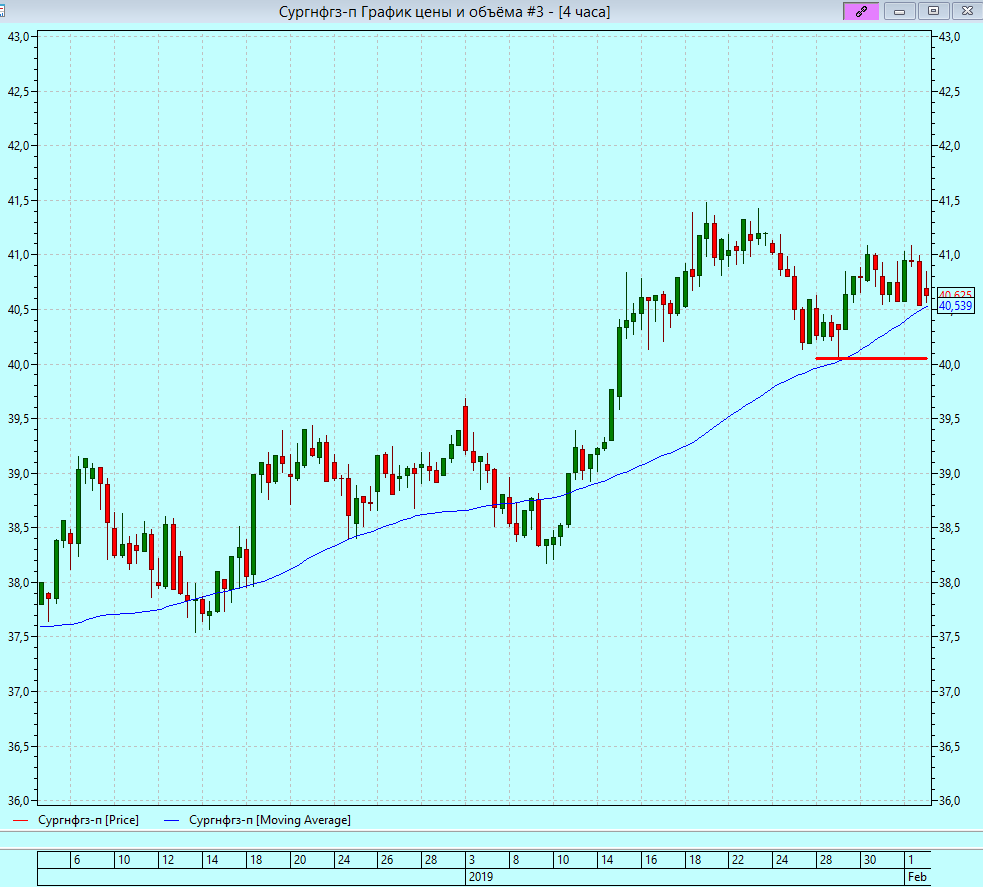Click the red price label 40,625
Screen dimensions: 983x887
pyautogui.click(x=955, y=294)
